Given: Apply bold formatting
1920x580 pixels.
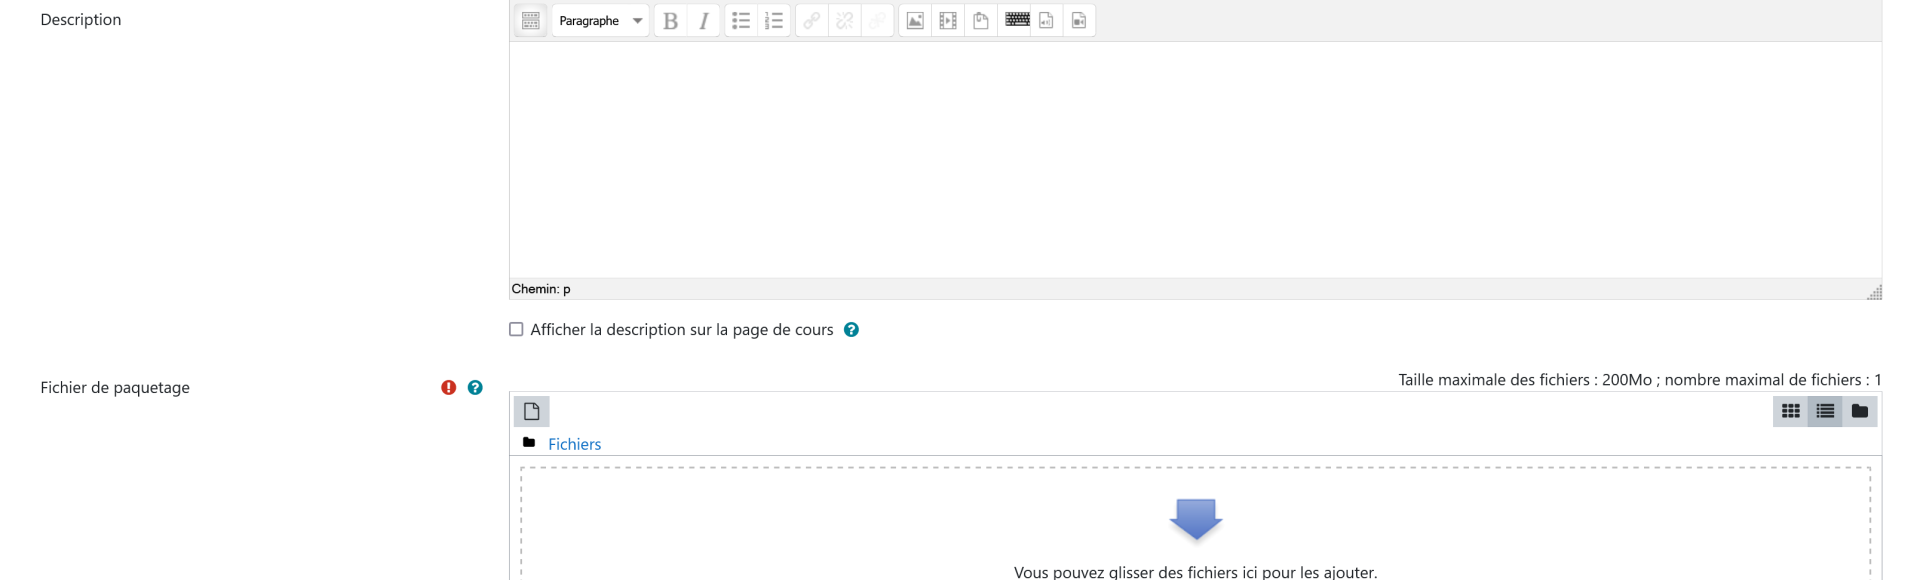Looking at the screenshot, I should click(x=671, y=20).
